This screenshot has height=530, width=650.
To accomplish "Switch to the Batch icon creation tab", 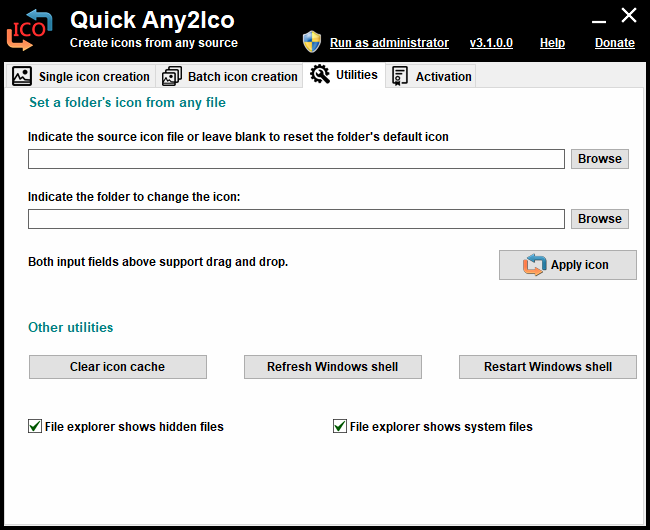I will pos(229,76).
